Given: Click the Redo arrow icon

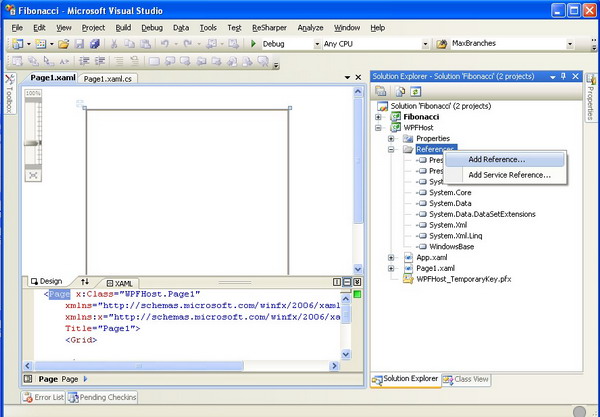Looking at the screenshot, I should (x=188, y=44).
